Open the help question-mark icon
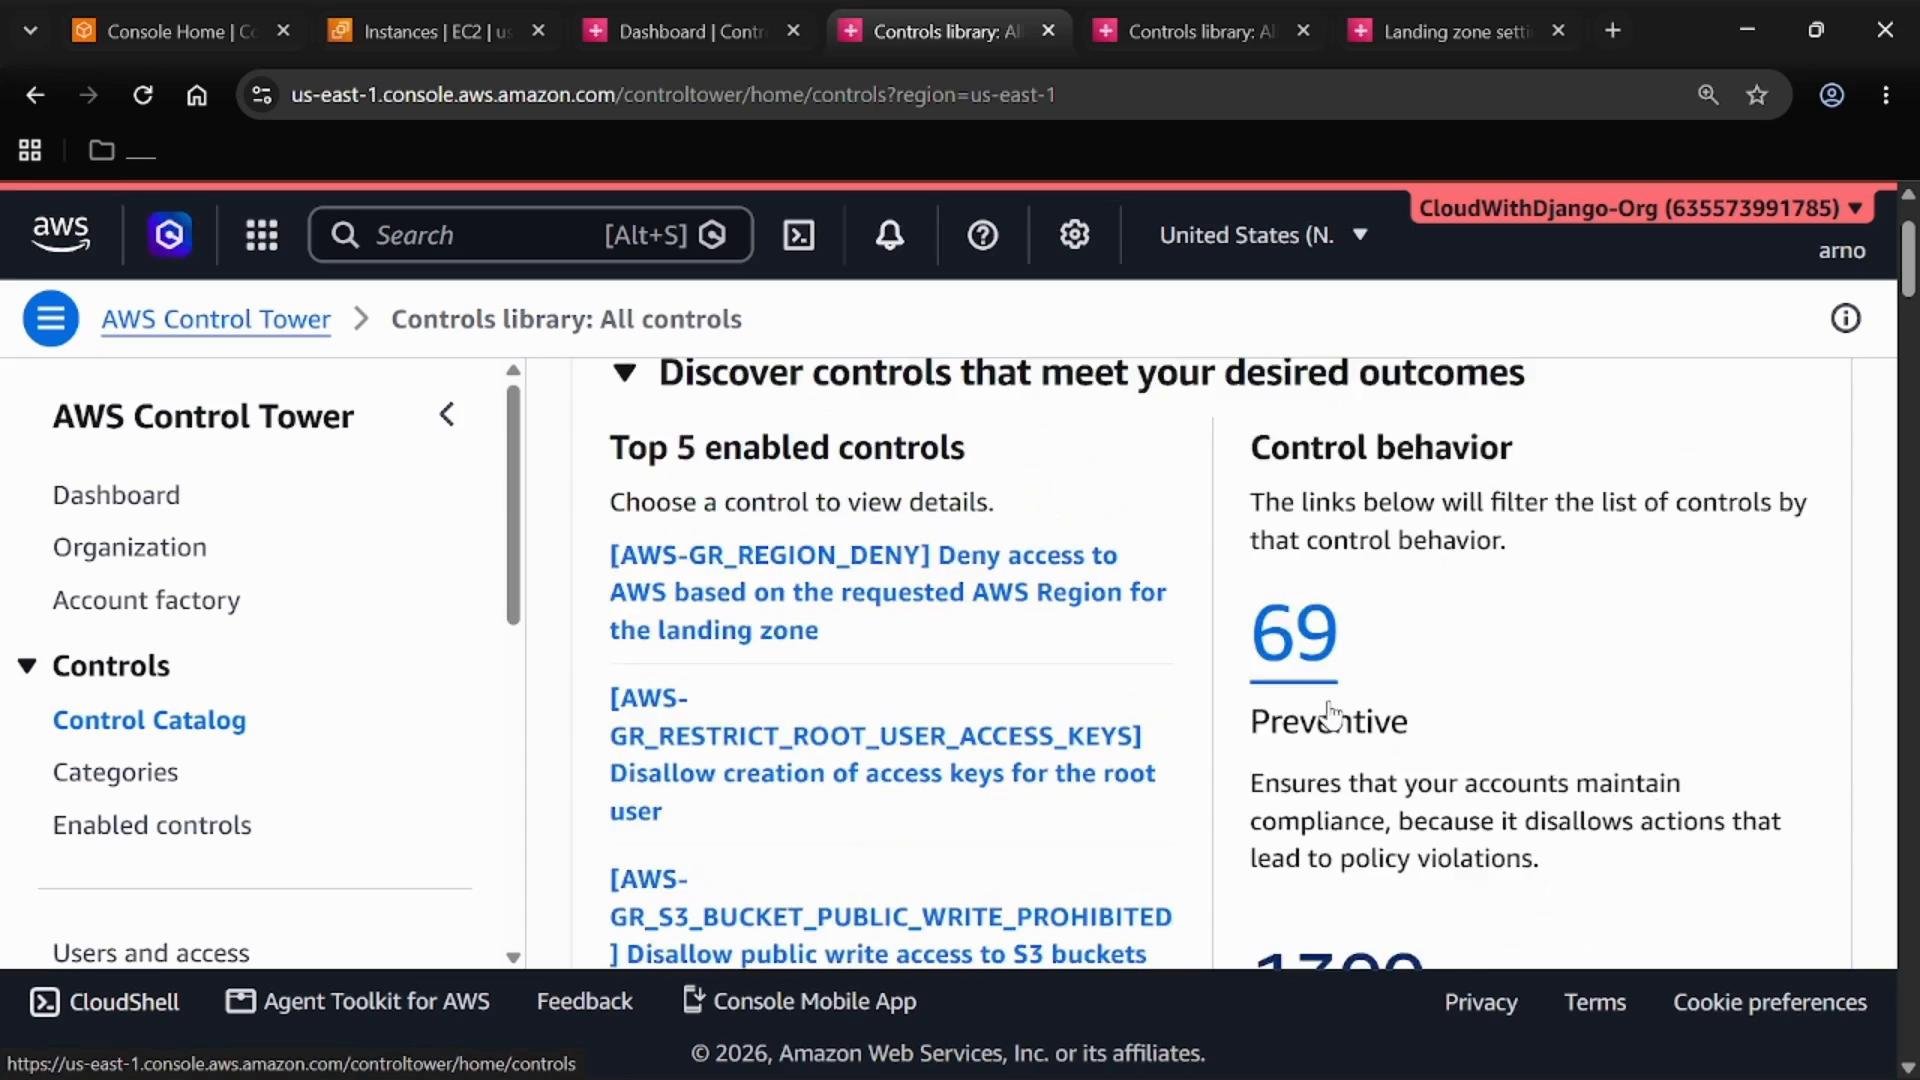 pos(983,235)
